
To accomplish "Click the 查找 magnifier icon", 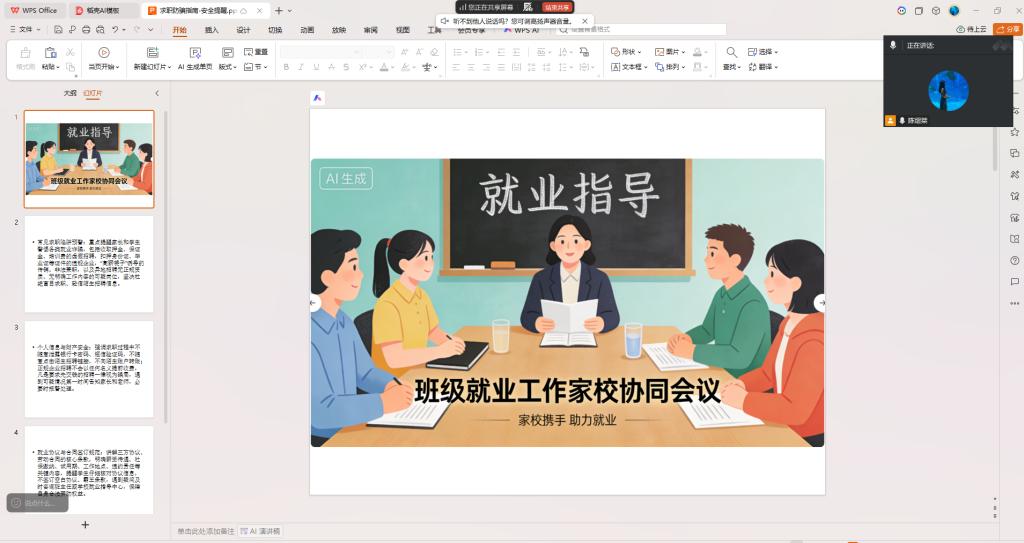I will pos(731,52).
